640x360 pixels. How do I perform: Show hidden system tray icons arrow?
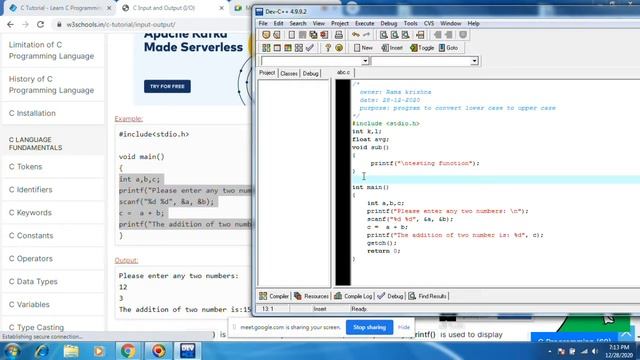[x=549, y=351]
